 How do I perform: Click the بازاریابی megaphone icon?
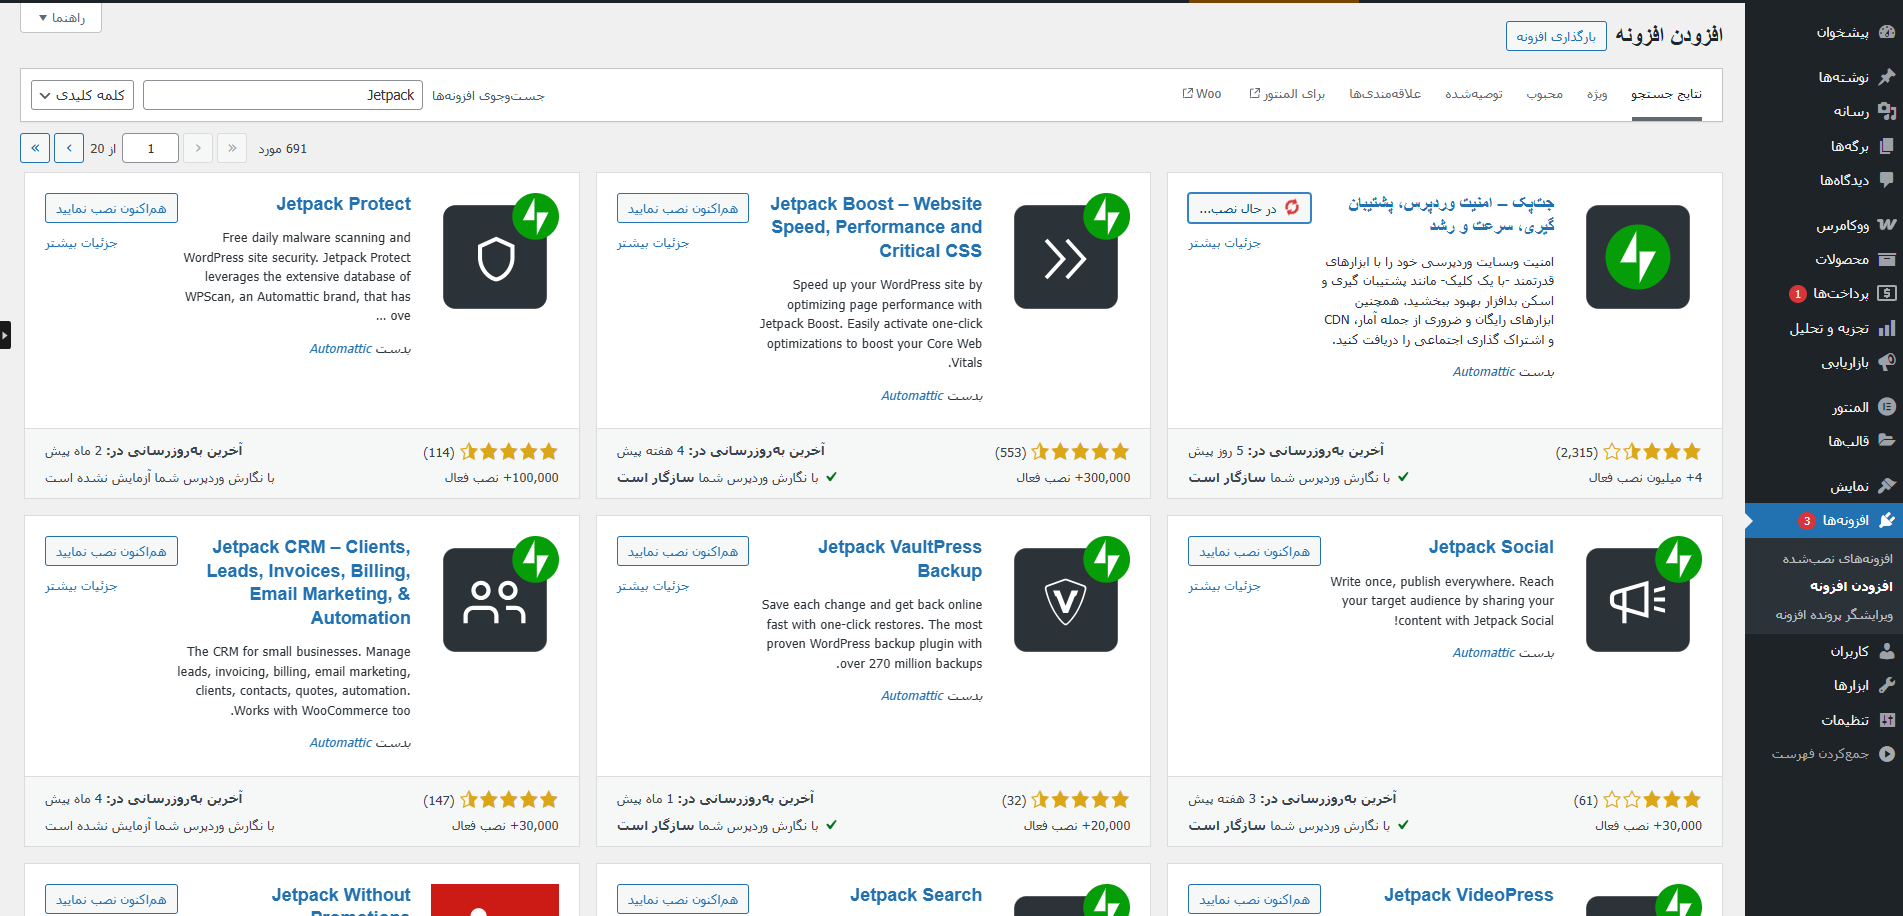click(1886, 362)
